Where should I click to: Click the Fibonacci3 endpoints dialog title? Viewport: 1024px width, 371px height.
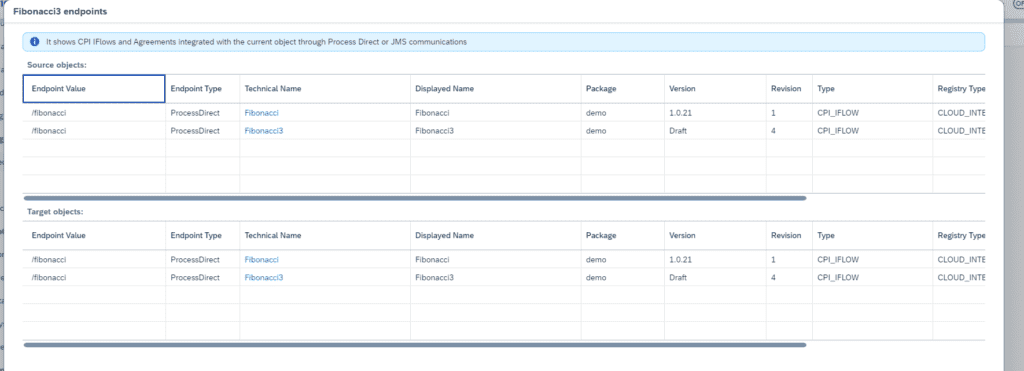(x=61, y=12)
